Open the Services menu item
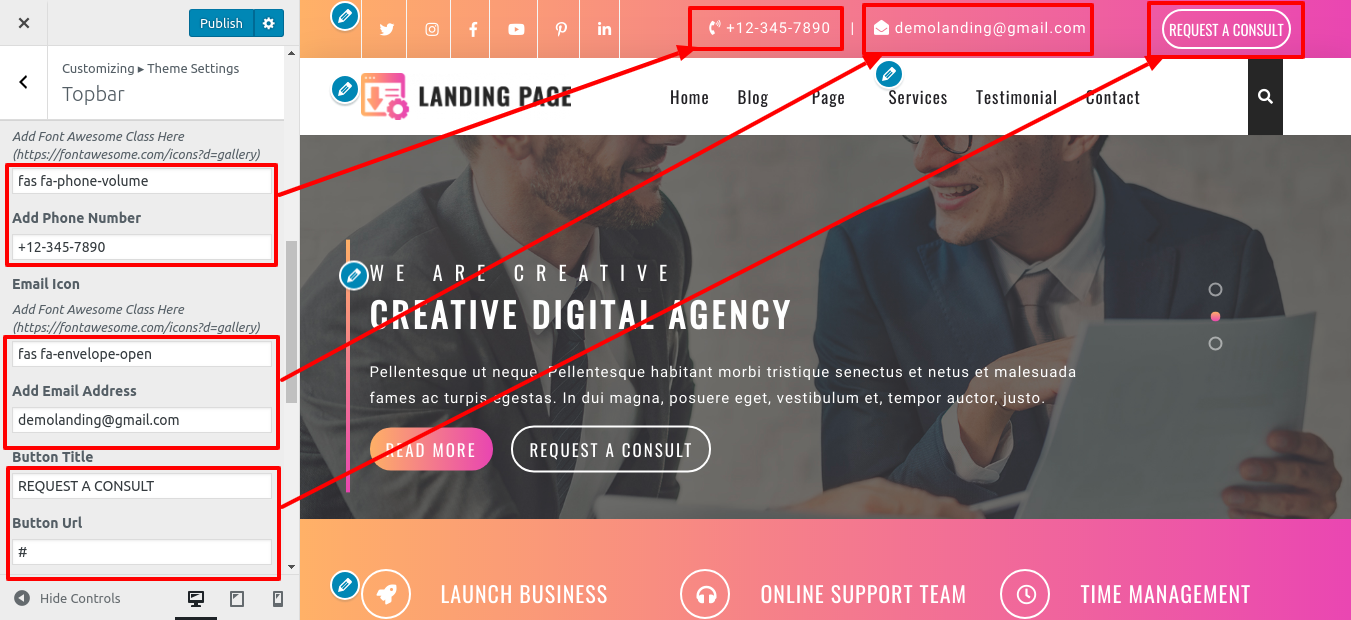 (x=918, y=97)
